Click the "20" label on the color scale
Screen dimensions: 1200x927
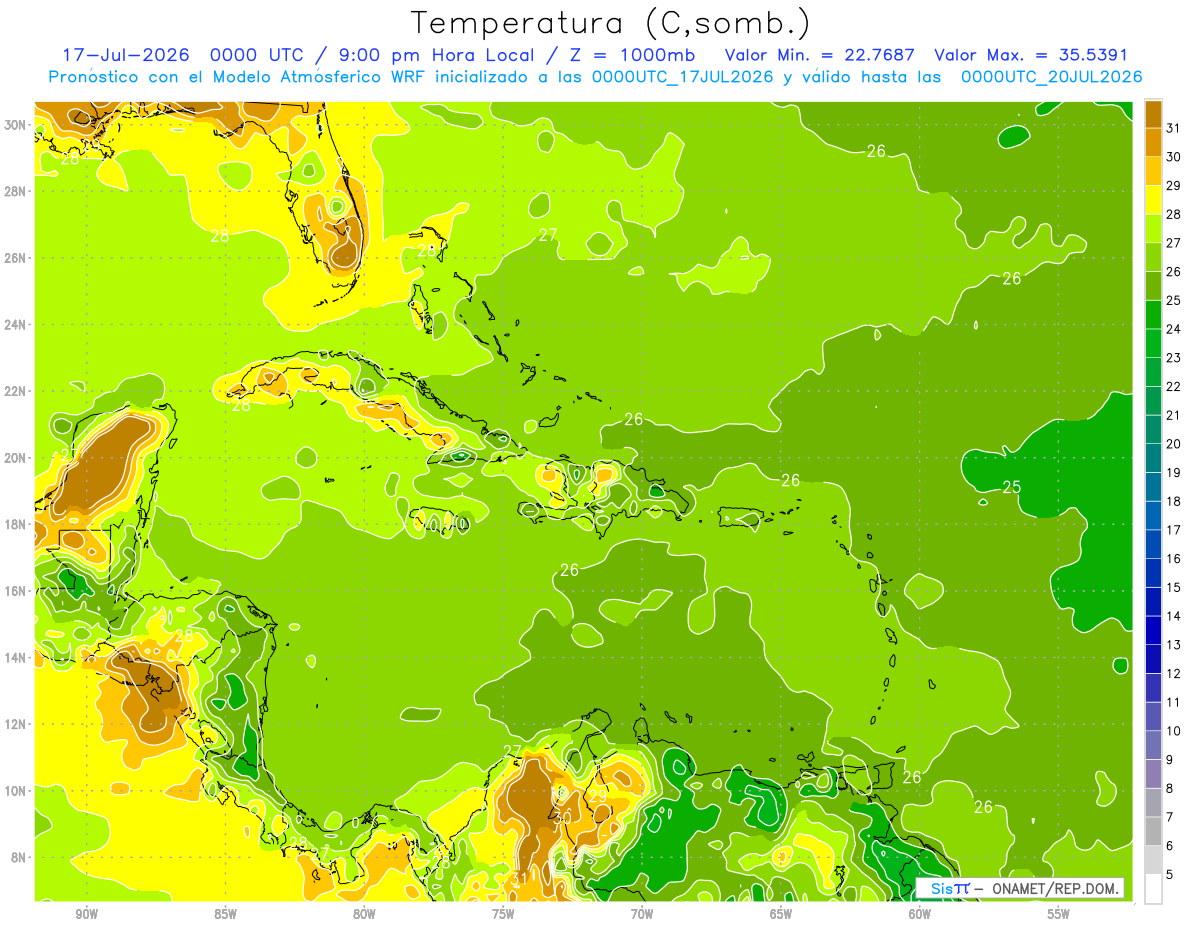pyautogui.click(x=1173, y=444)
